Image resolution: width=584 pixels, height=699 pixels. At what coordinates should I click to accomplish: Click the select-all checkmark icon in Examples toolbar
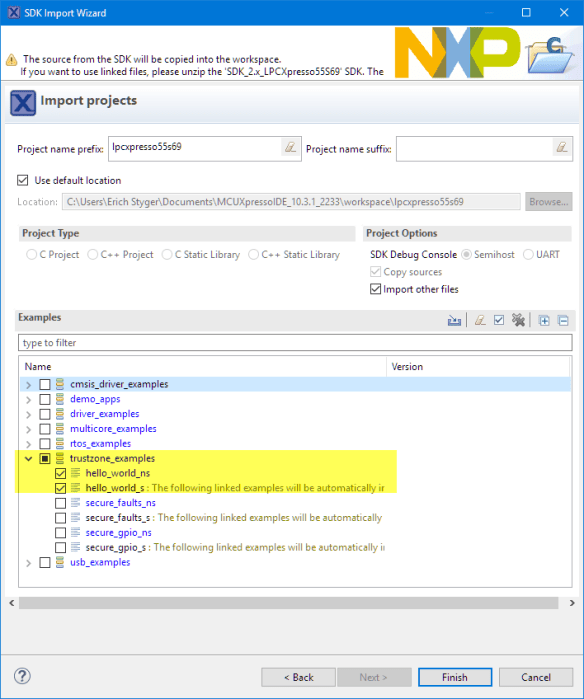(499, 320)
